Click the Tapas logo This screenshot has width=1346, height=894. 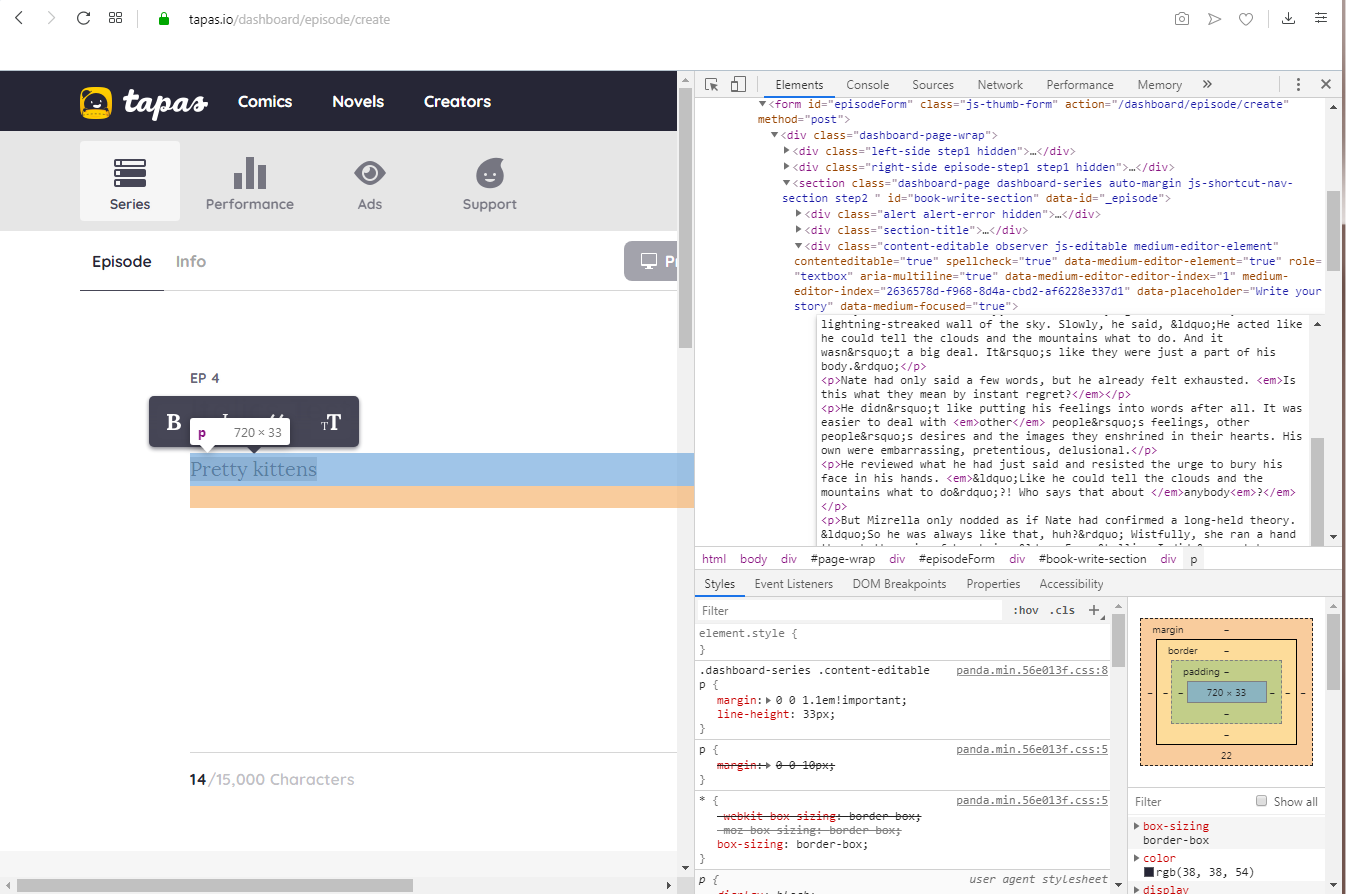click(x=144, y=102)
